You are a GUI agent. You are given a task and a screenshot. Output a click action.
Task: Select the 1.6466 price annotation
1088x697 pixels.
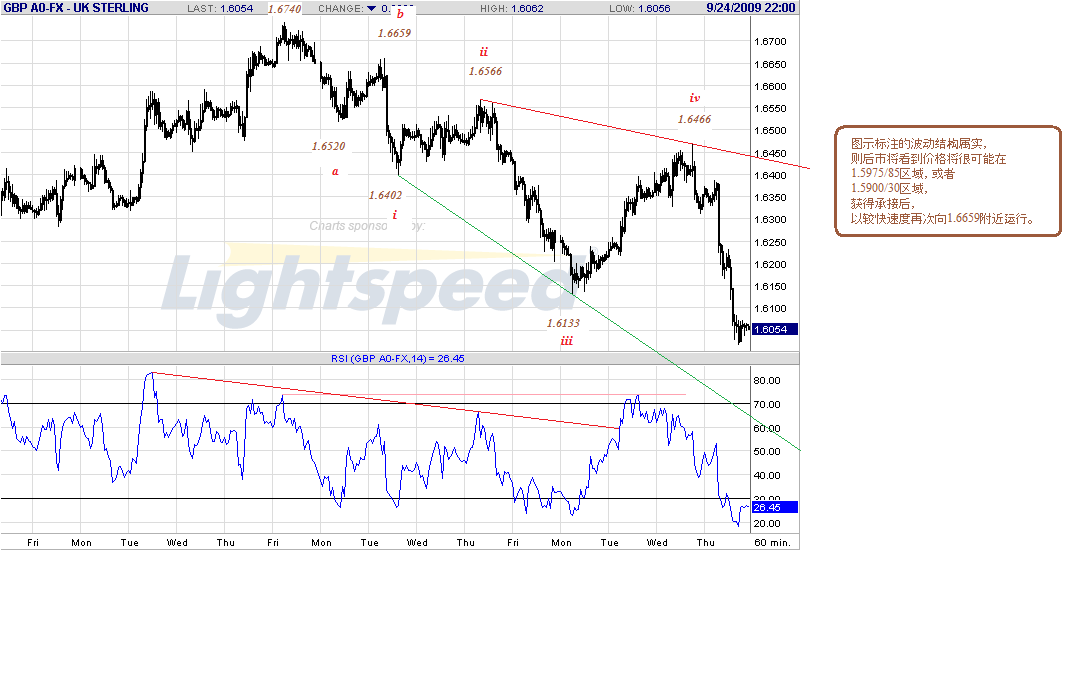tap(695, 119)
